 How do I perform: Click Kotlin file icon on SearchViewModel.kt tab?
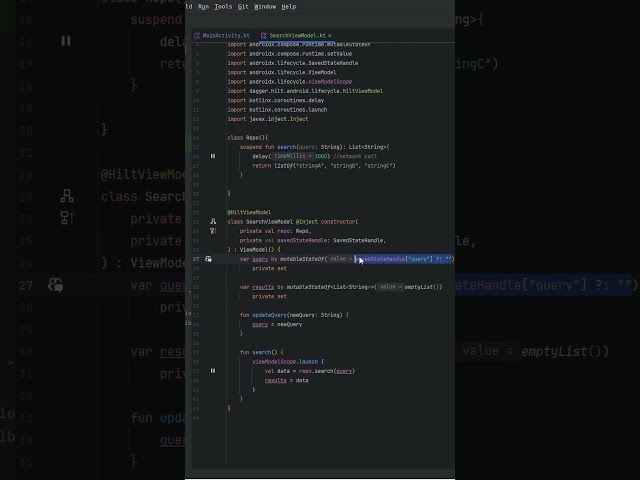point(264,36)
